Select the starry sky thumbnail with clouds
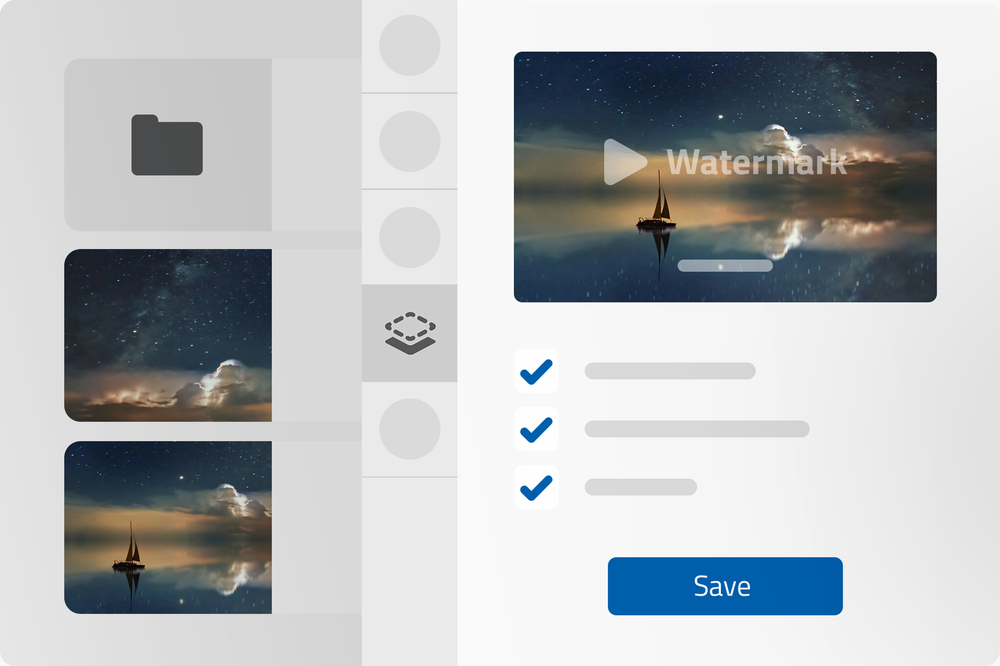This screenshot has height=666, width=1000. coord(168,336)
